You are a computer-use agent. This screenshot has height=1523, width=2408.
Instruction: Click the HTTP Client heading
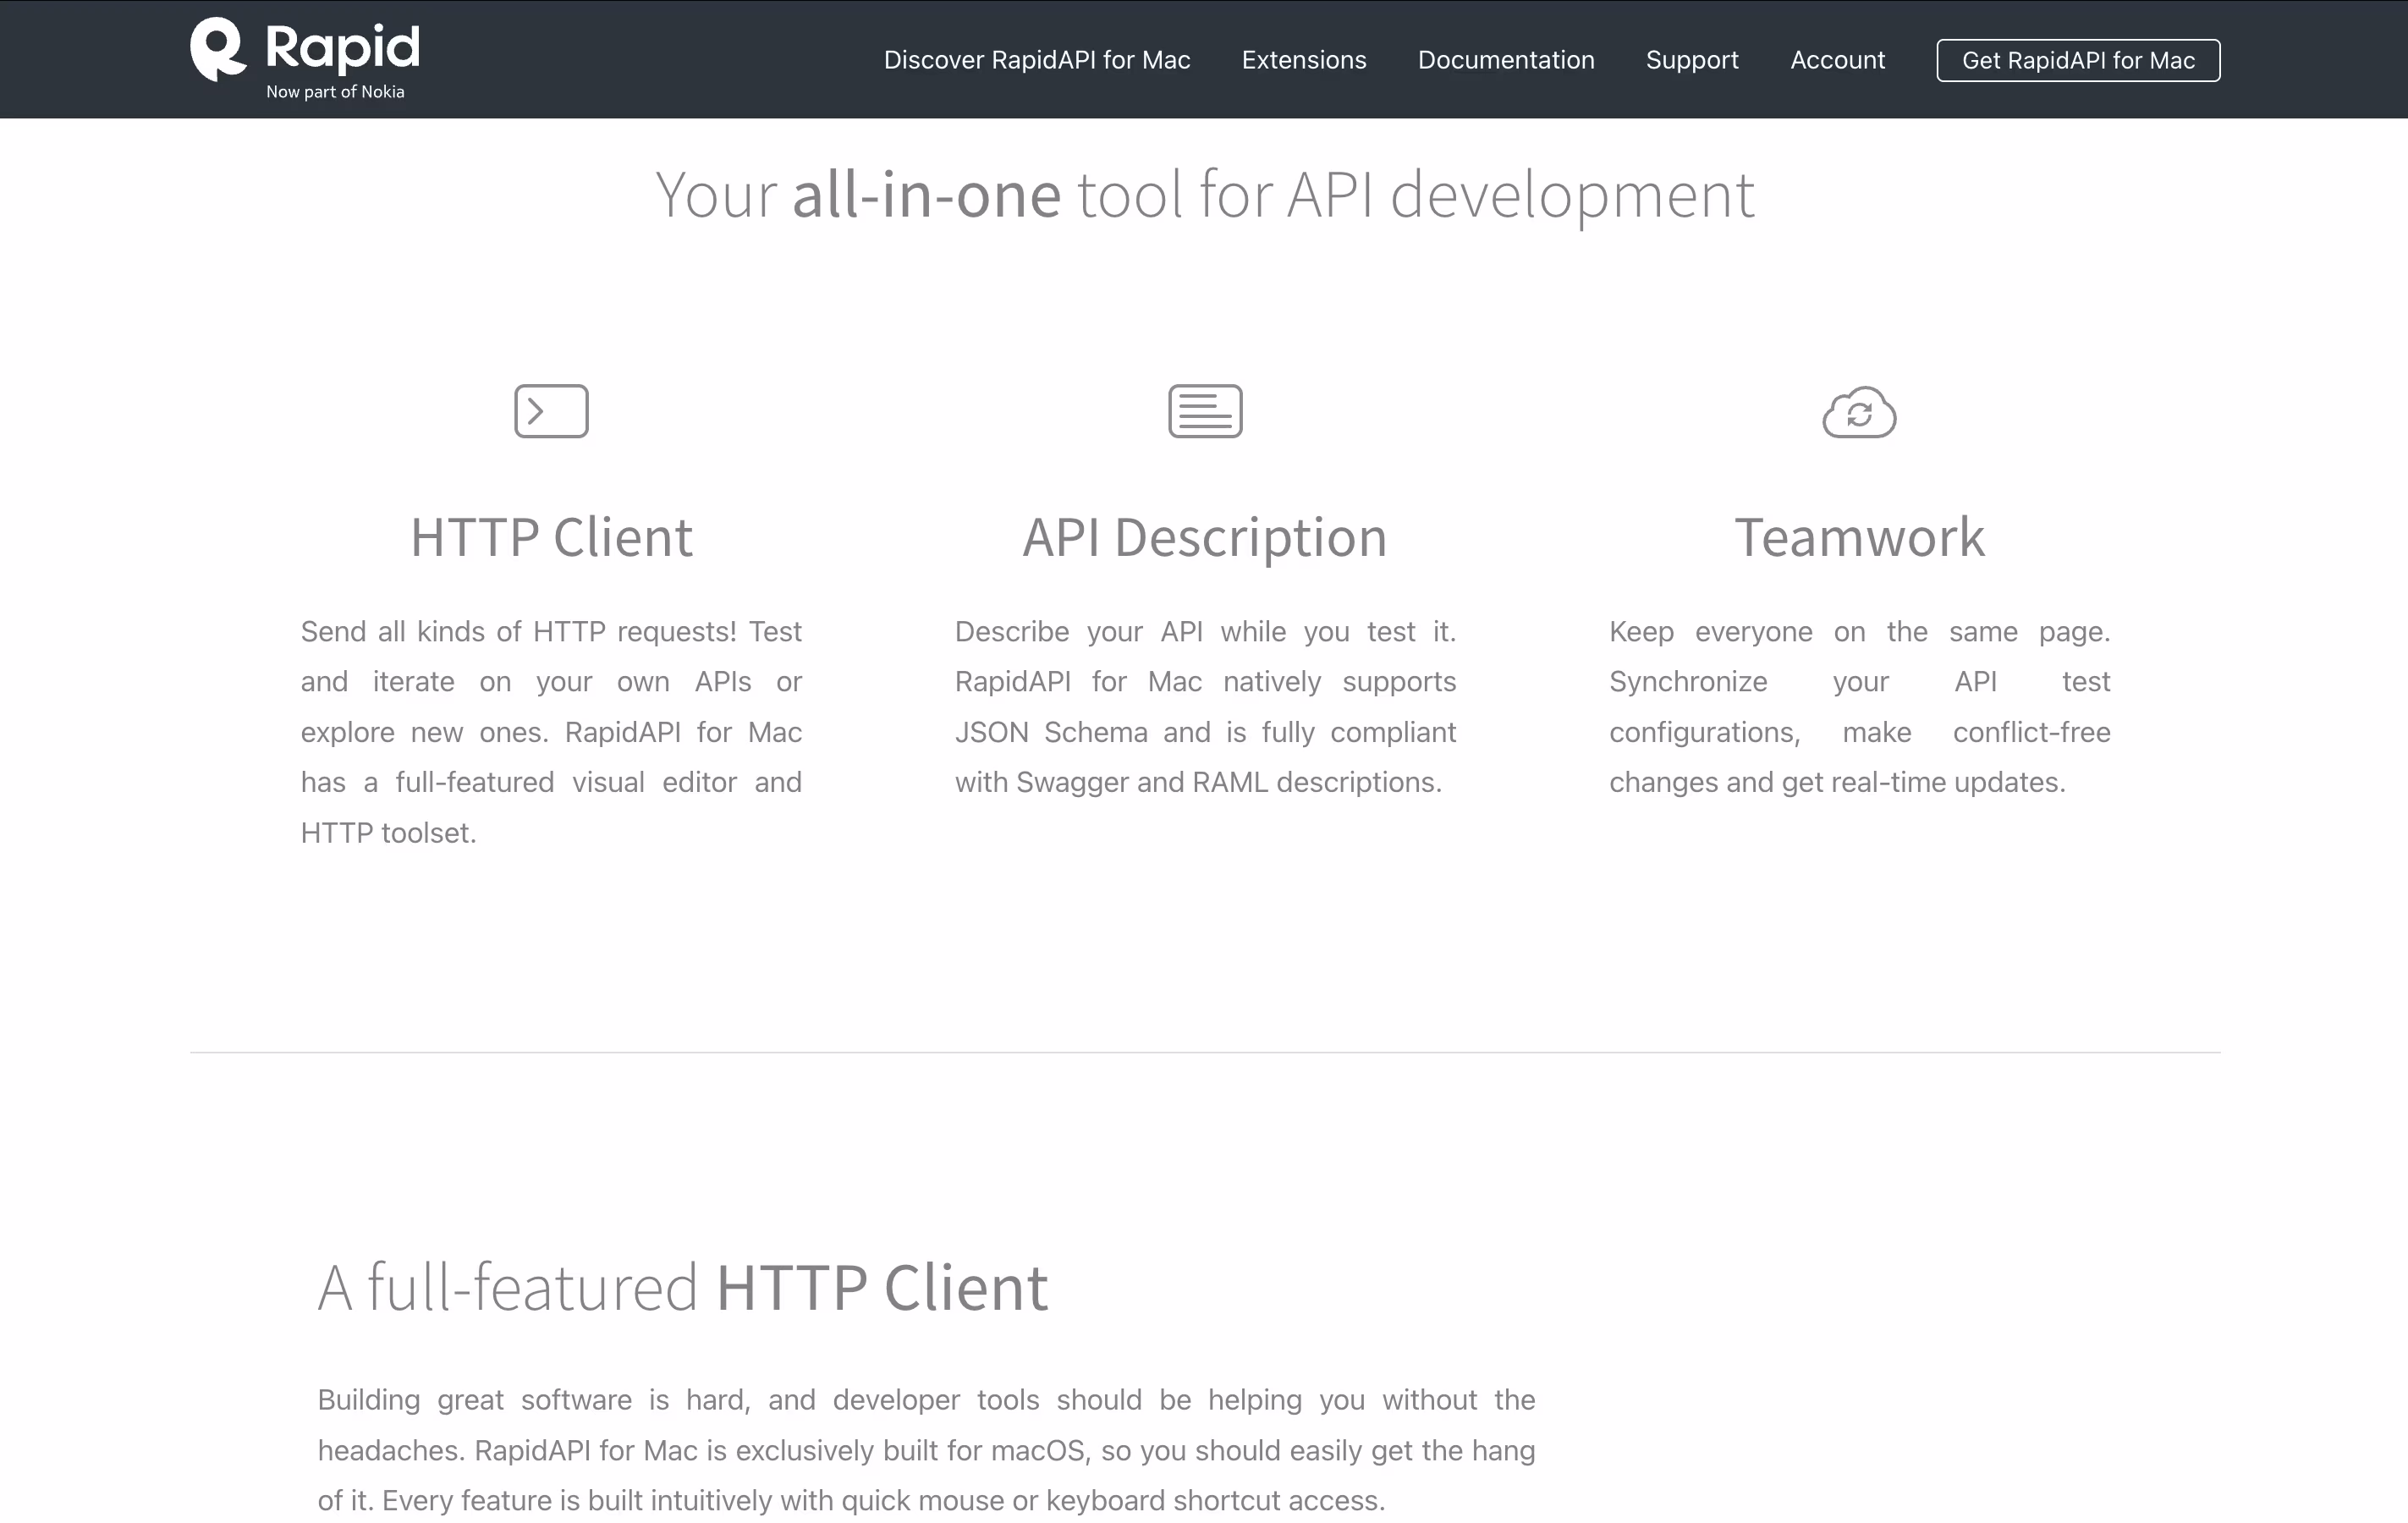click(x=551, y=537)
